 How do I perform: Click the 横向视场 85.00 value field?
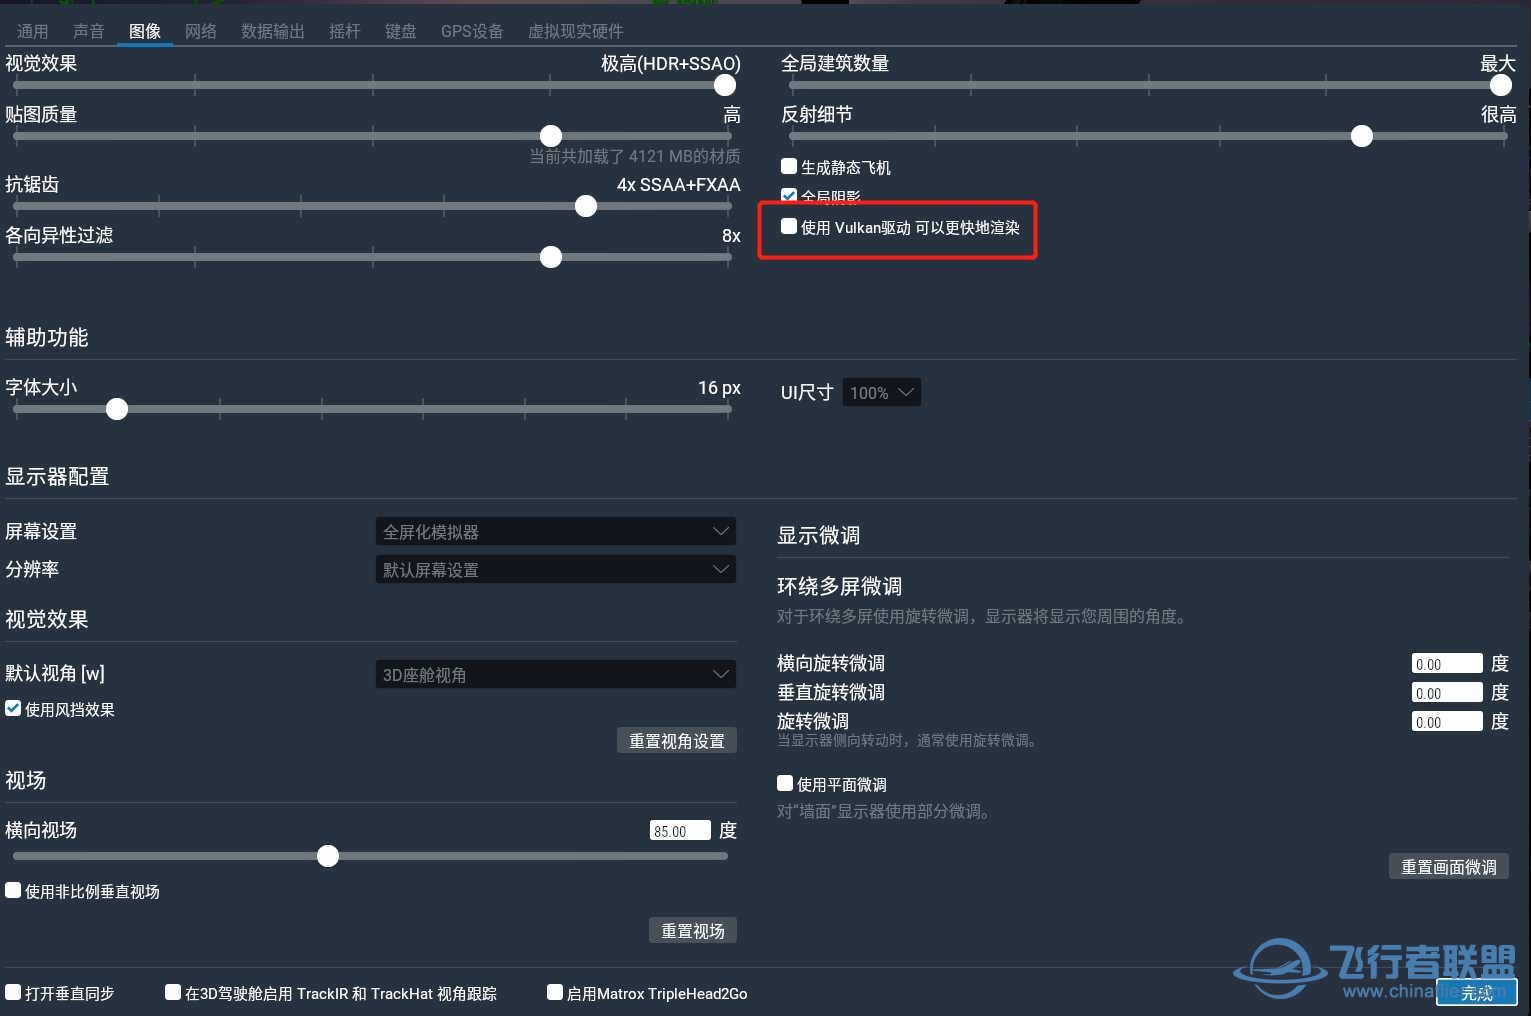(x=680, y=831)
